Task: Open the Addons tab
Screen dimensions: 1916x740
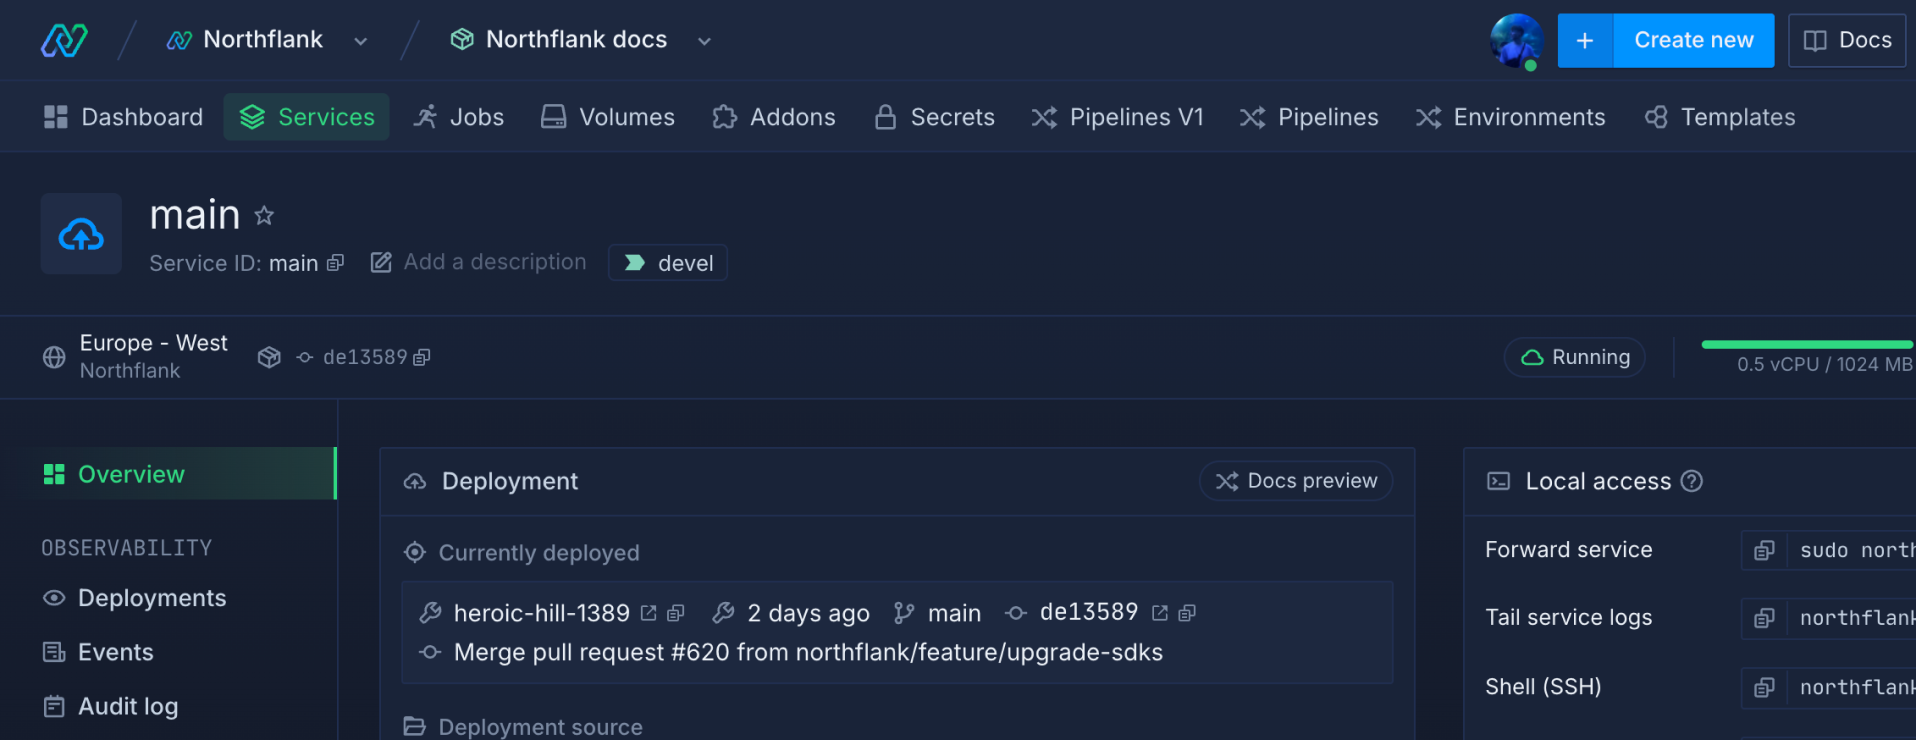Action: [x=774, y=117]
